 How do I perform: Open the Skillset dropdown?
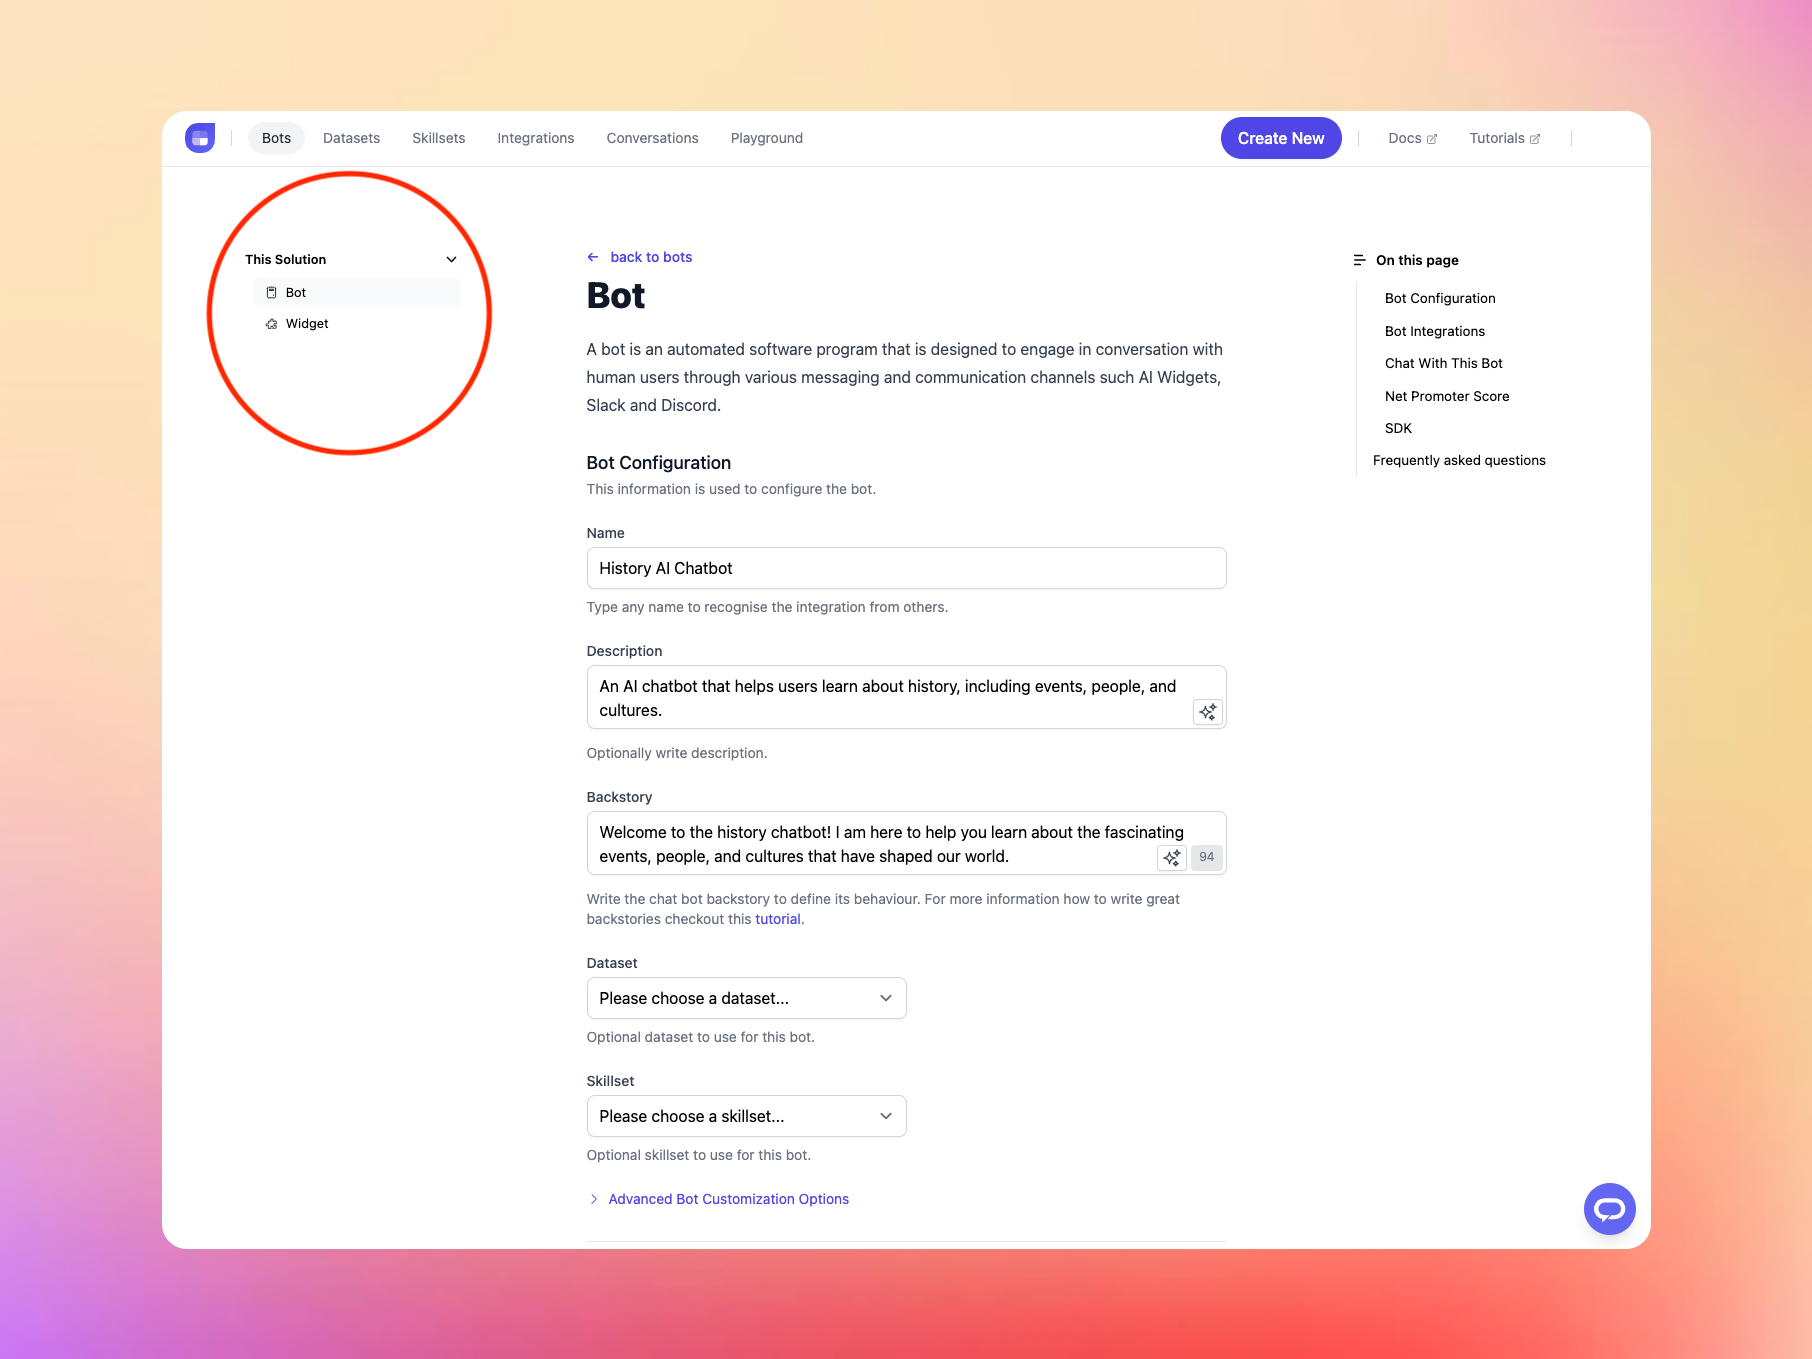point(746,1116)
